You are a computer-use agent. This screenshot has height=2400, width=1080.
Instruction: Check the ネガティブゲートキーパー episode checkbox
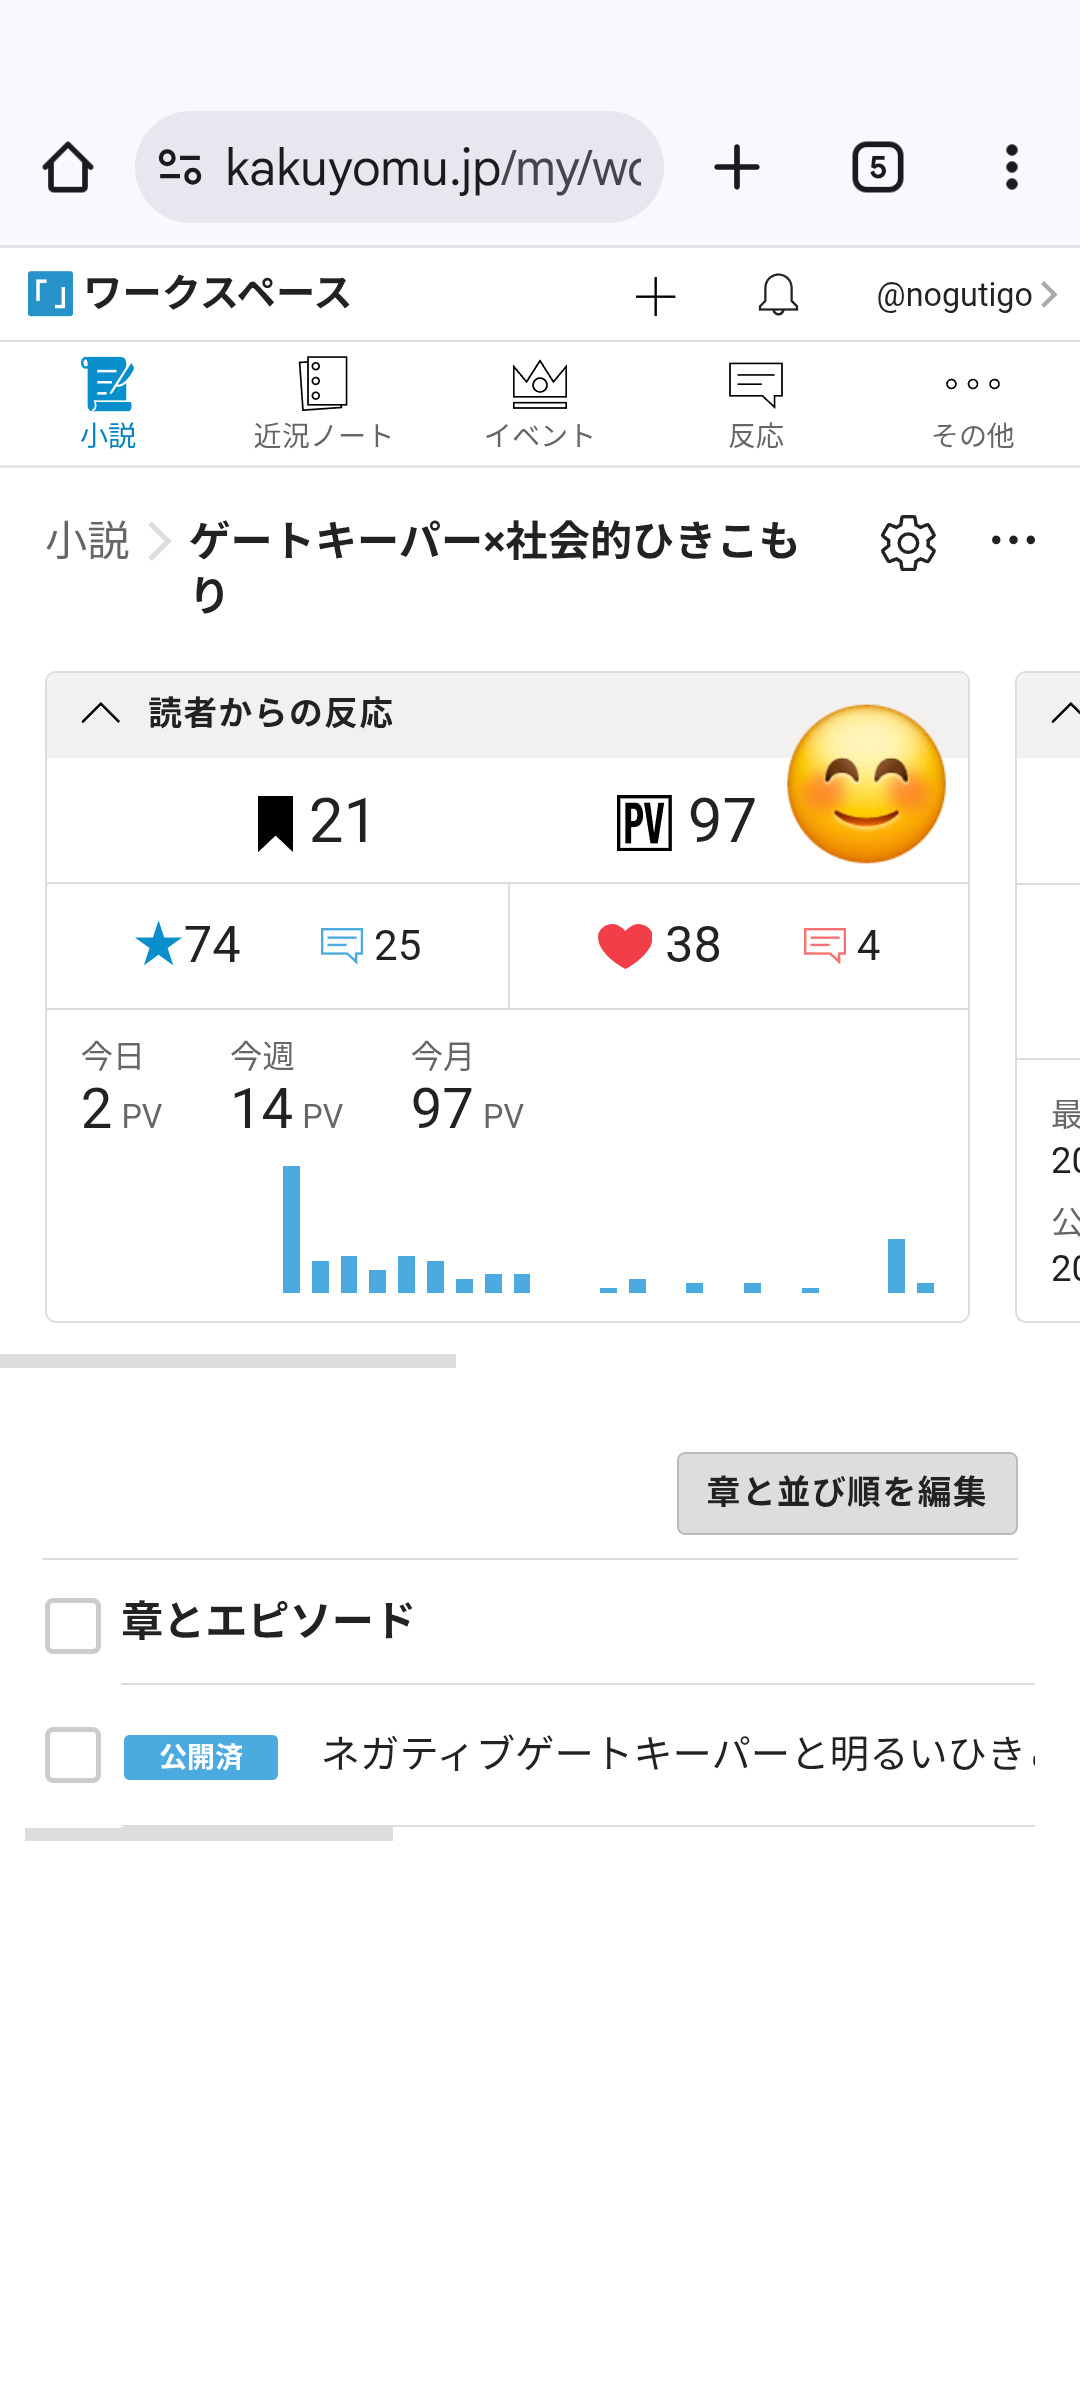pos(73,1754)
